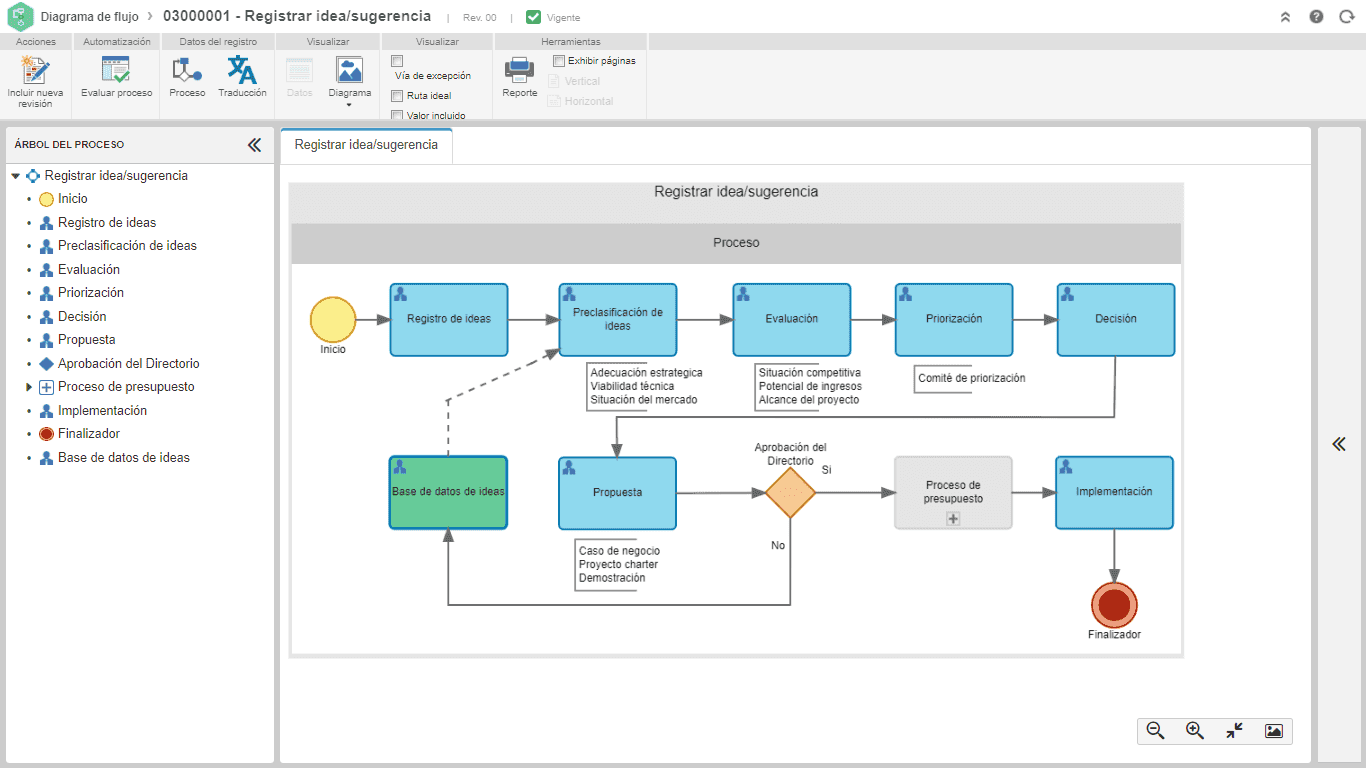
Task: Enable the Ruta ideal checkbox
Action: (397, 96)
